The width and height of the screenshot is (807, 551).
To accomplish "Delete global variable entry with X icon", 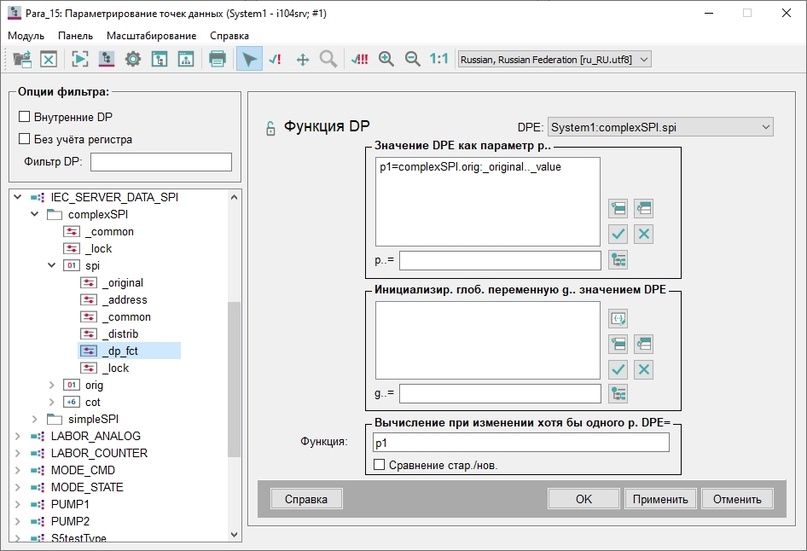I will tap(643, 369).
